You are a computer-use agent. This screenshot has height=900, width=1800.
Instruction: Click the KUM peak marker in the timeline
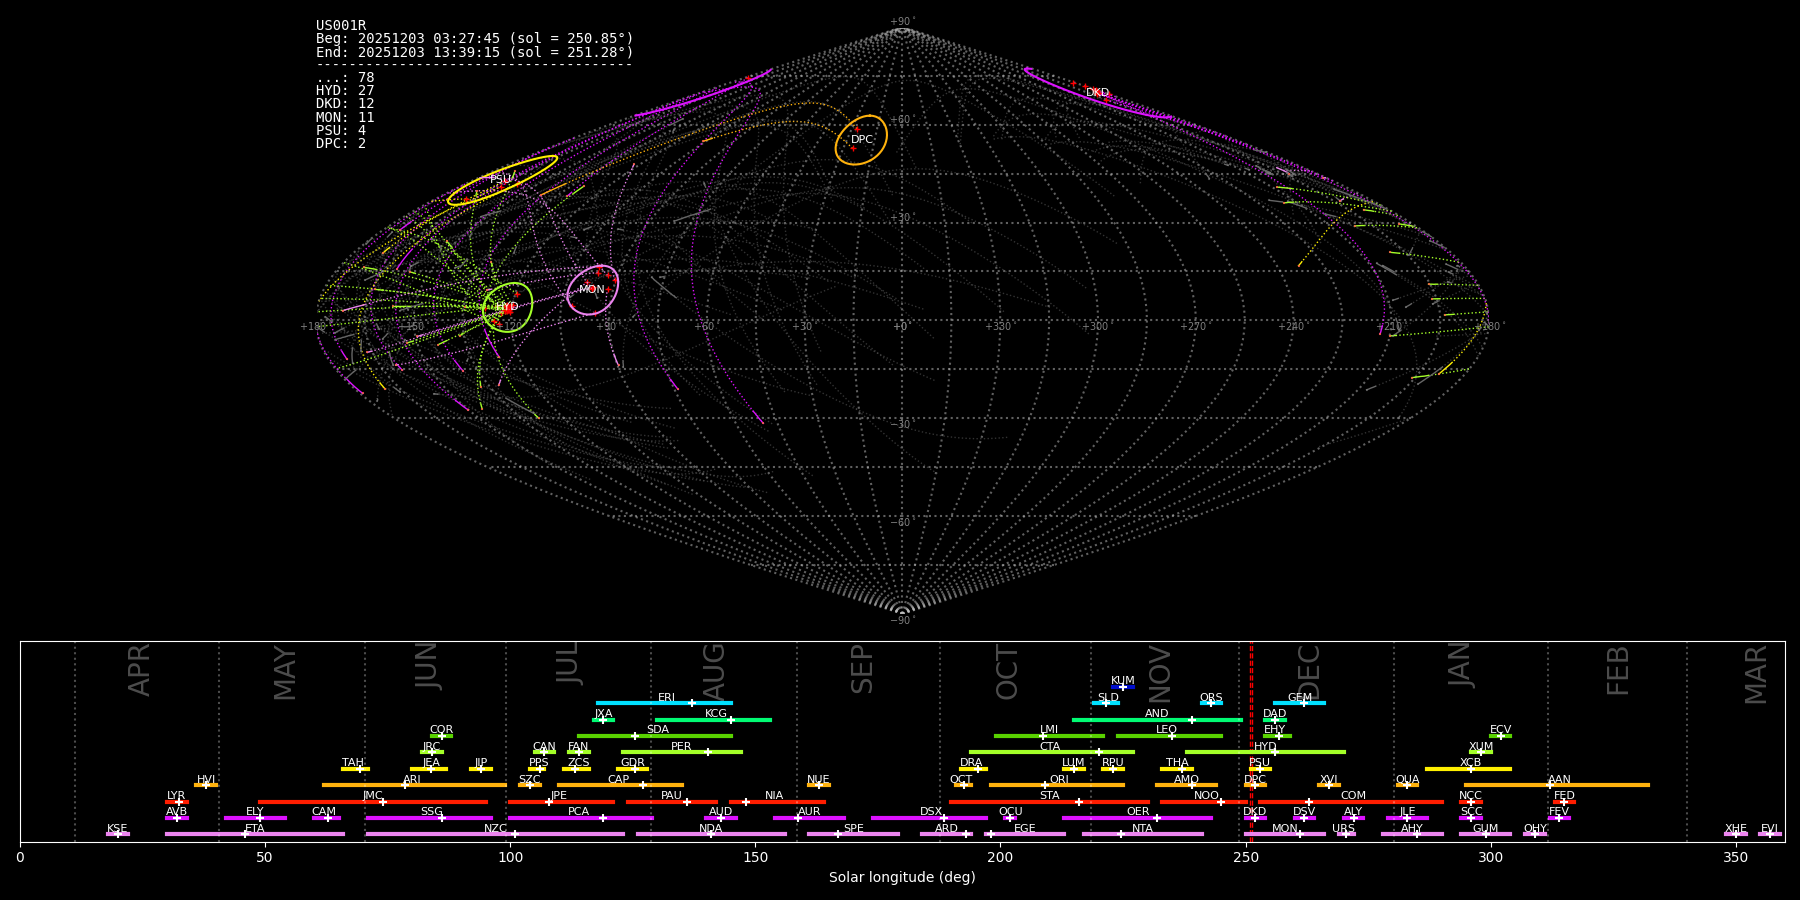tap(1122, 687)
